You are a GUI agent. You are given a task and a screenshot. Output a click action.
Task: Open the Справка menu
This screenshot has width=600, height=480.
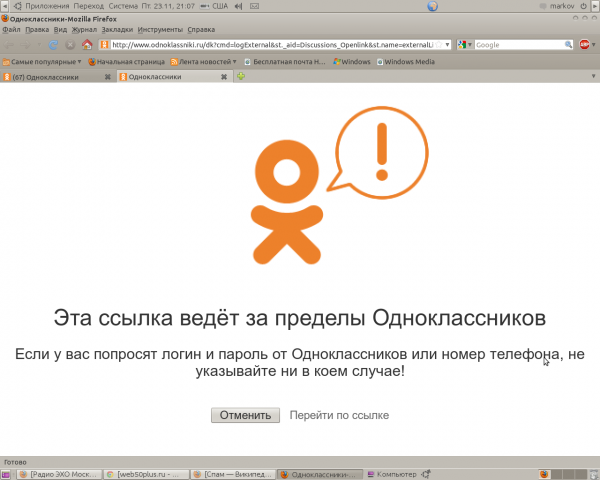click(201, 29)
